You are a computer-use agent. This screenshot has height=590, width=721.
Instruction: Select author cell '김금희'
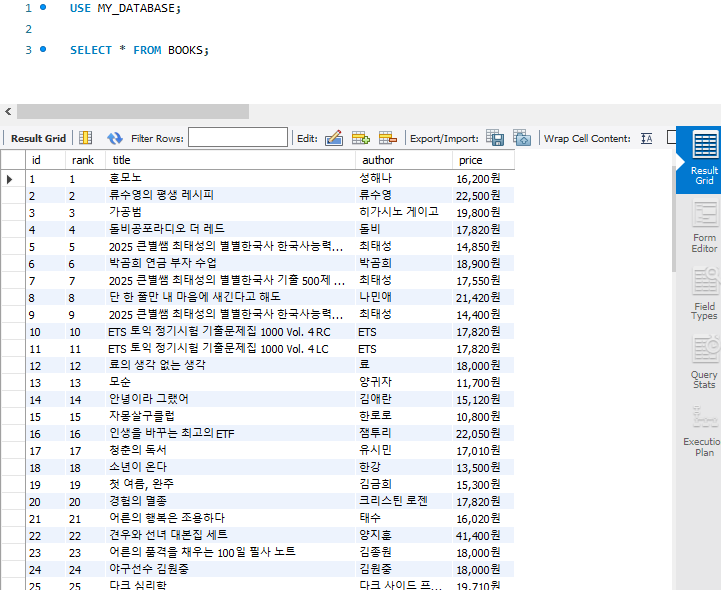point(404,485)
